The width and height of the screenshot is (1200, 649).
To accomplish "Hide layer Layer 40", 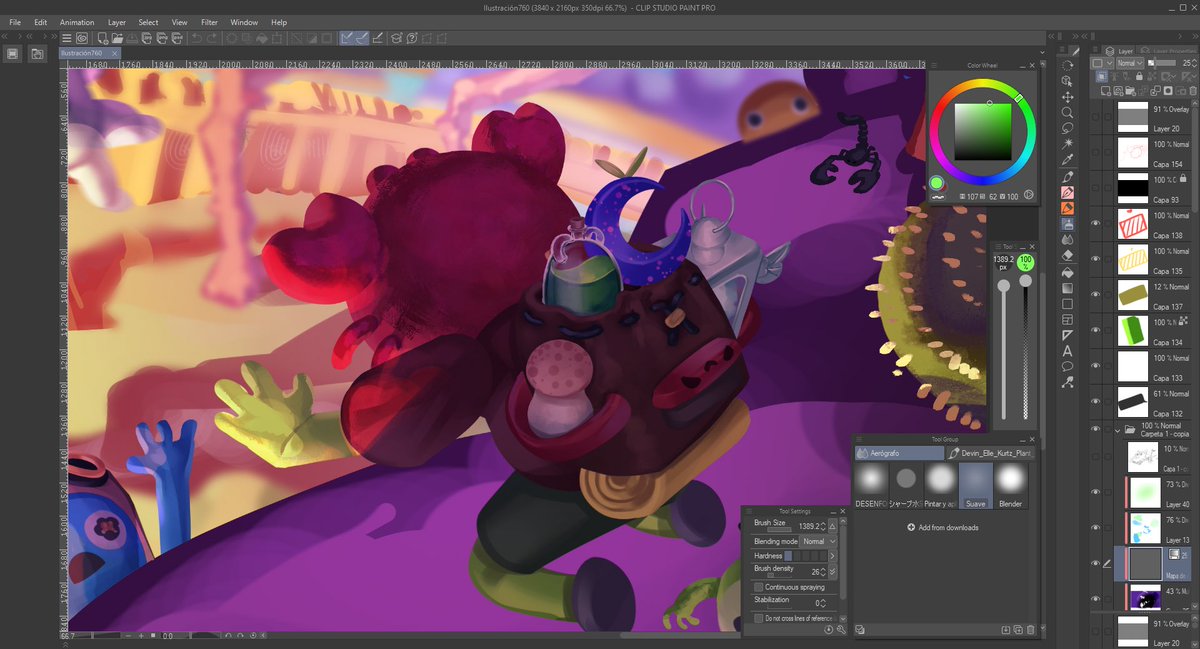I will point(1095,492).
